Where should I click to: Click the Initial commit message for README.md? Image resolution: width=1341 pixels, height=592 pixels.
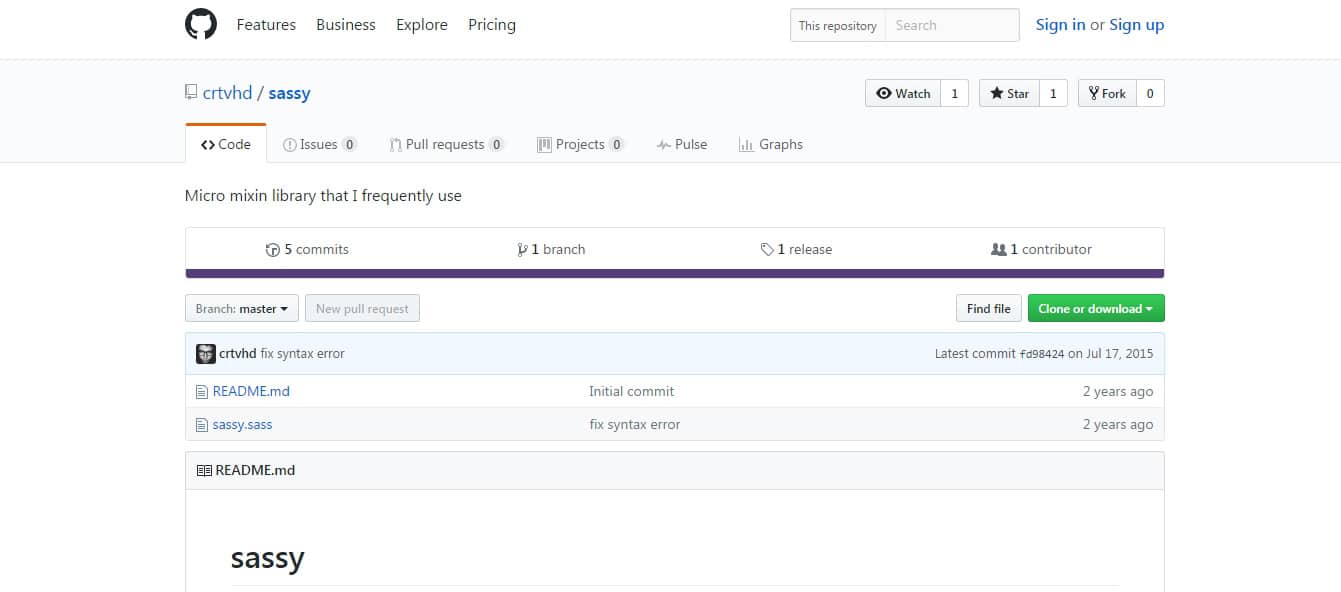[632, 391]
